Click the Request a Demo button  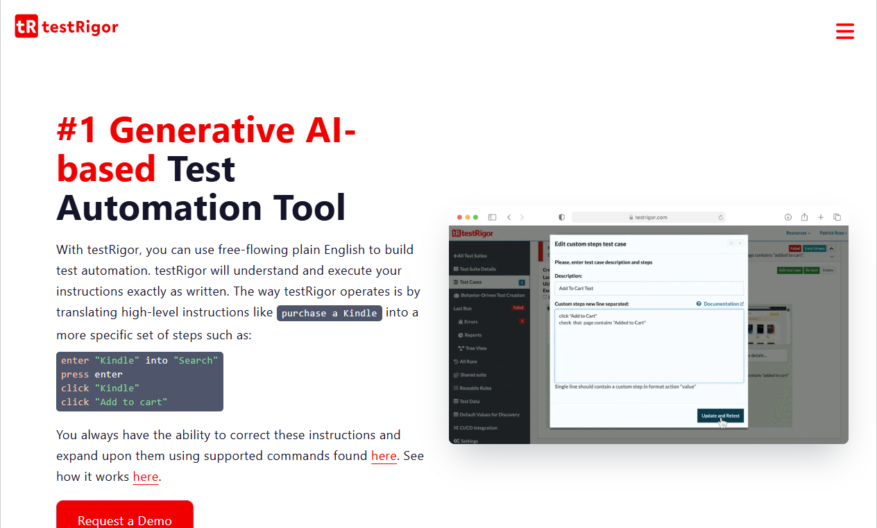click(x=125, y=515)
